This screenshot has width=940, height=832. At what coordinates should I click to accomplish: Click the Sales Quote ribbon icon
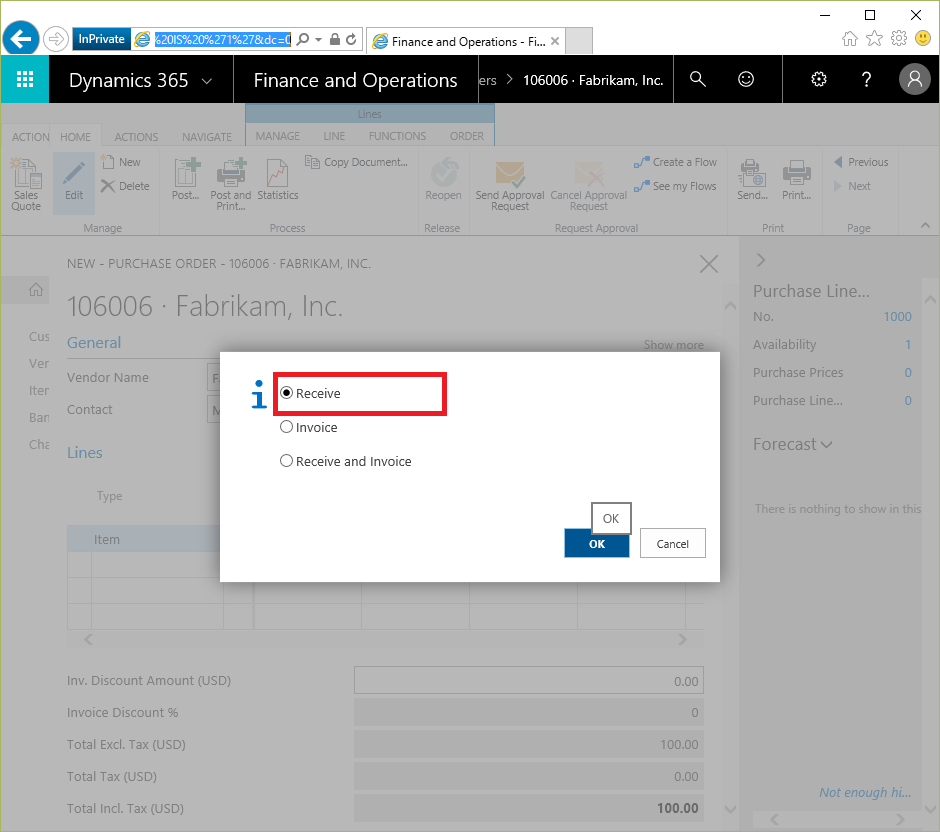26,185
